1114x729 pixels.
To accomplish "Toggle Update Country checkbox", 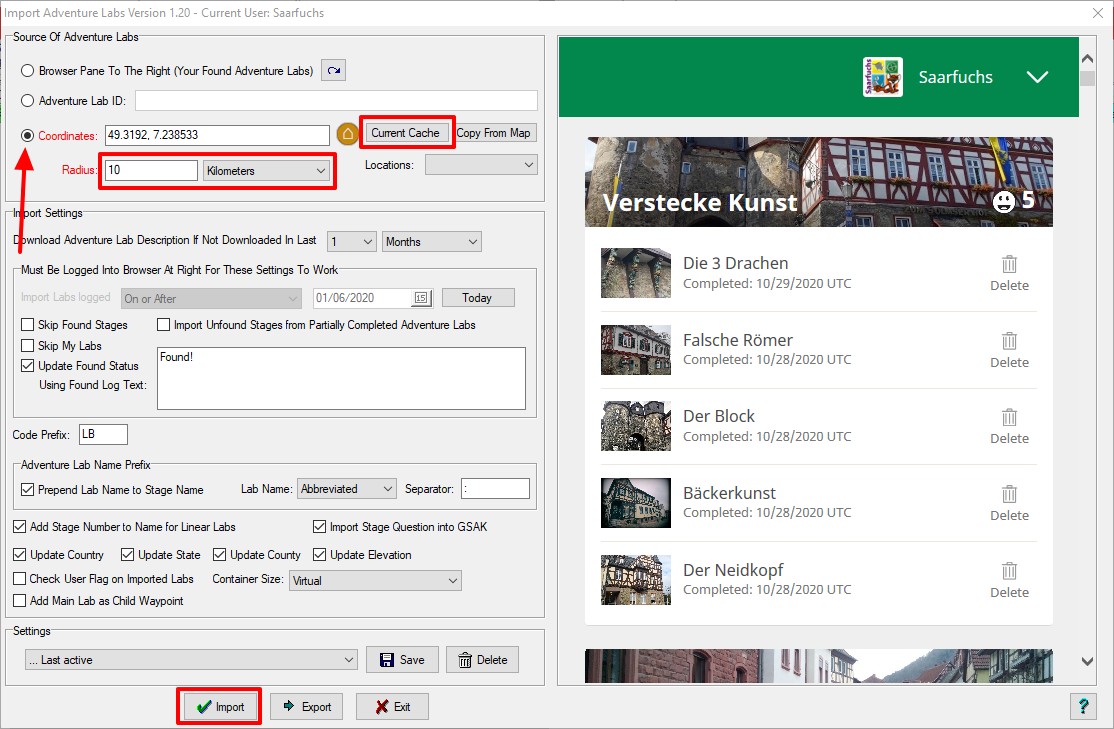I will tap(20, 554).
